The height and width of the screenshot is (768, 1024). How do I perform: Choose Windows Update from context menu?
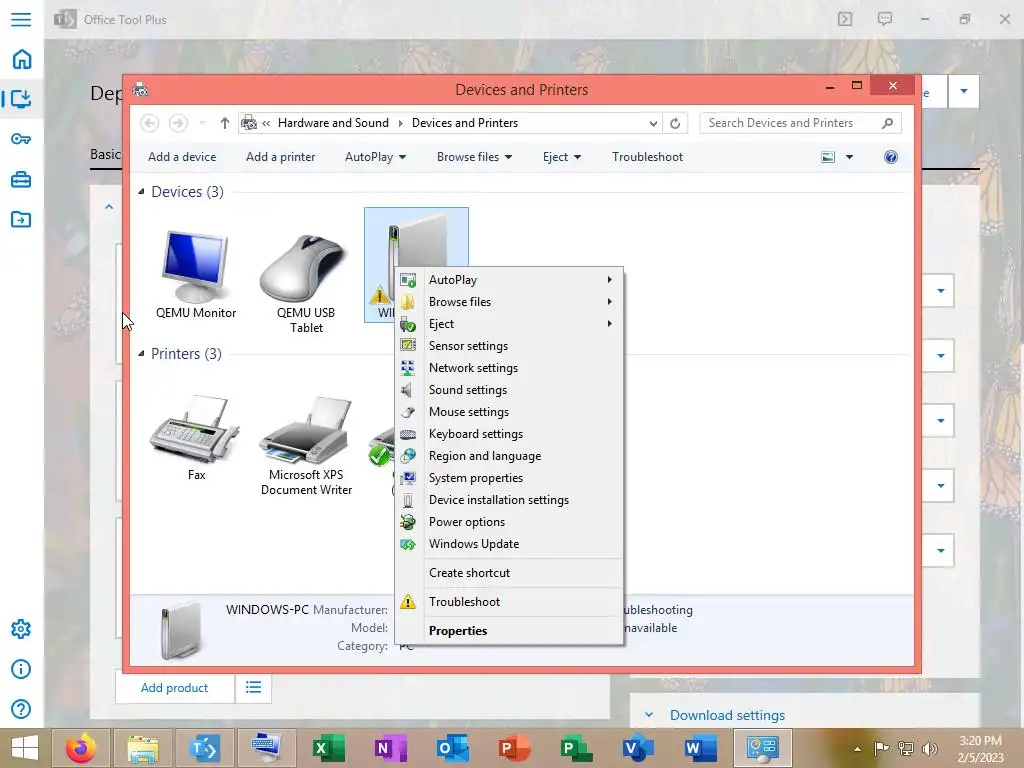tap(509, 544)
